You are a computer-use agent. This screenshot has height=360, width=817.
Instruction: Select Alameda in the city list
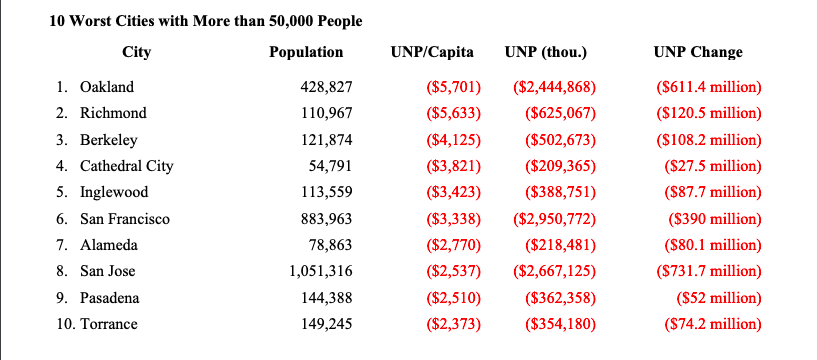point(107,245)
